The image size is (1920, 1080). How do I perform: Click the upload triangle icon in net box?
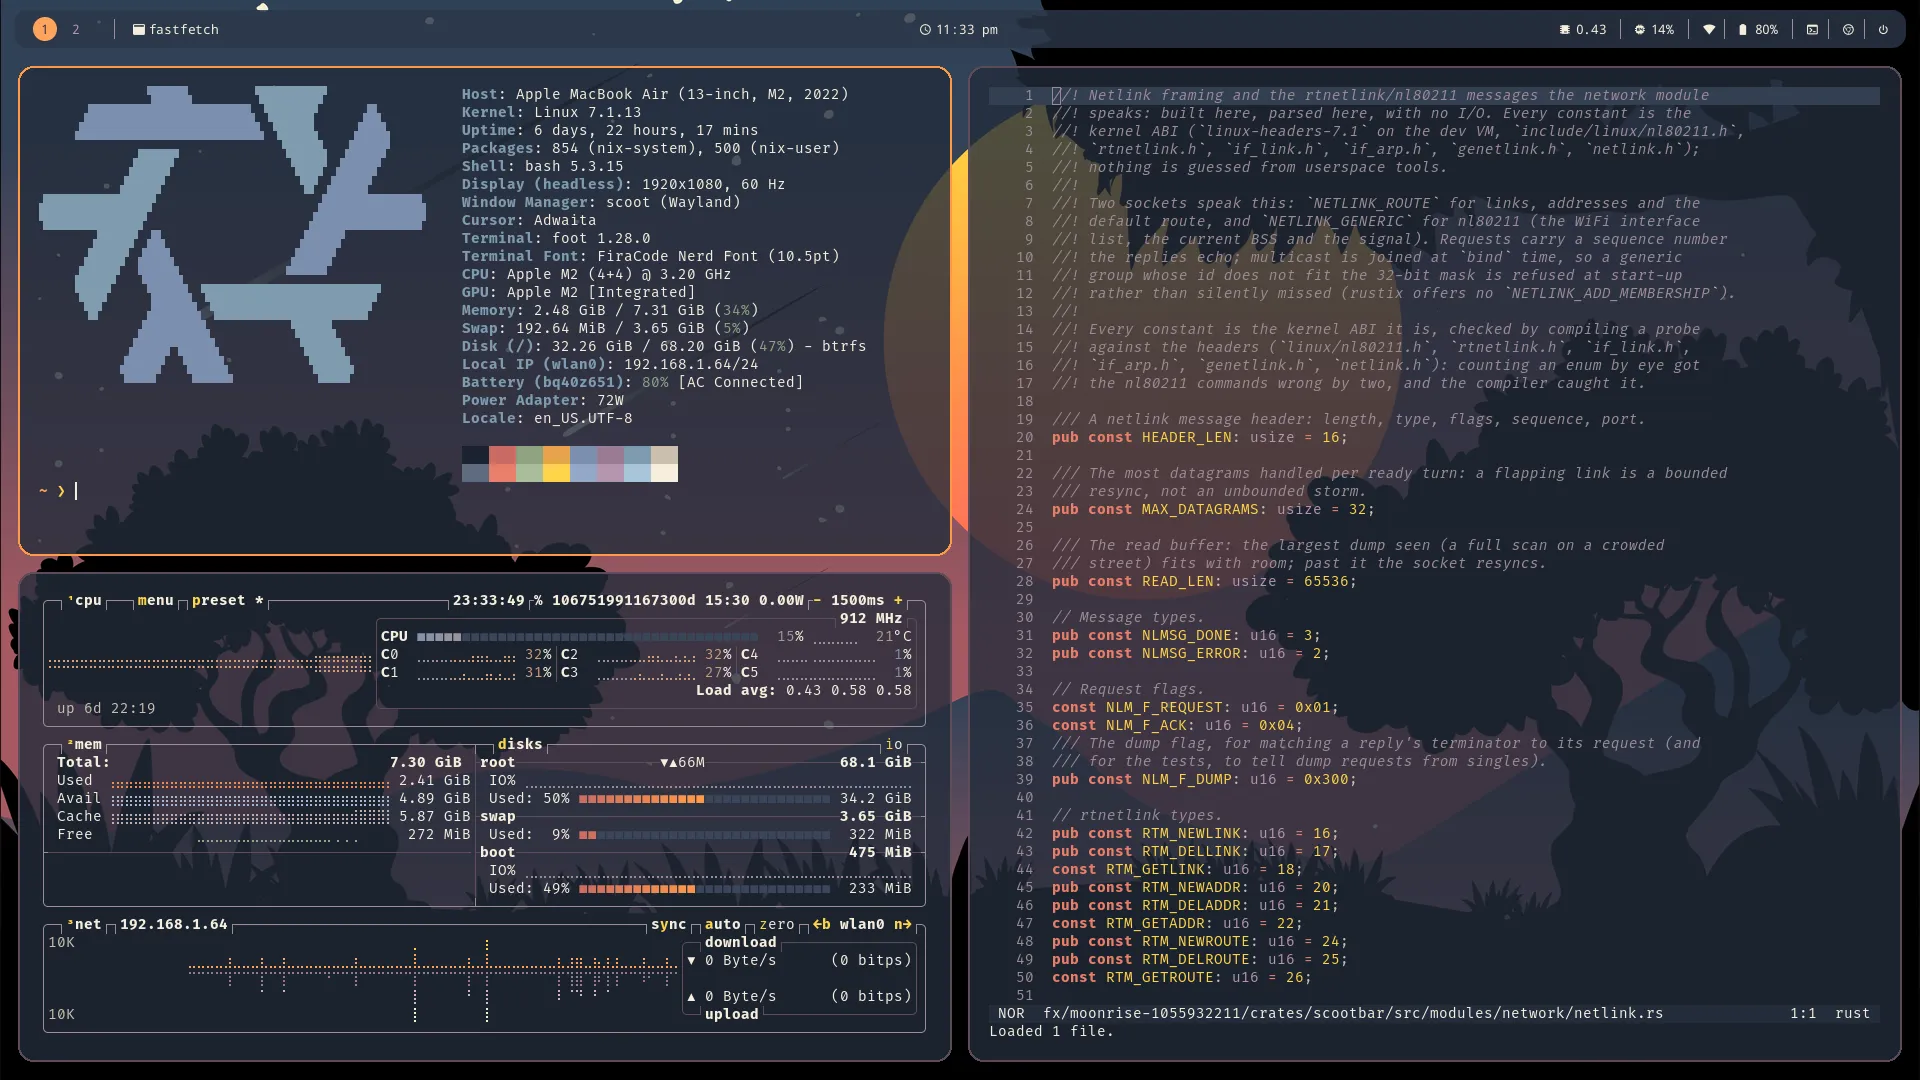(x=691, y=996)
